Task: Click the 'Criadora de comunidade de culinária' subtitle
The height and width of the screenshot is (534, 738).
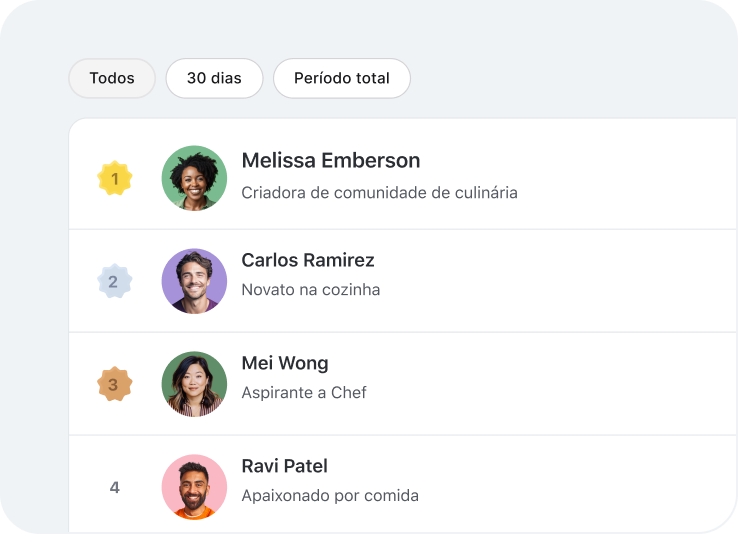Action: 379,193
